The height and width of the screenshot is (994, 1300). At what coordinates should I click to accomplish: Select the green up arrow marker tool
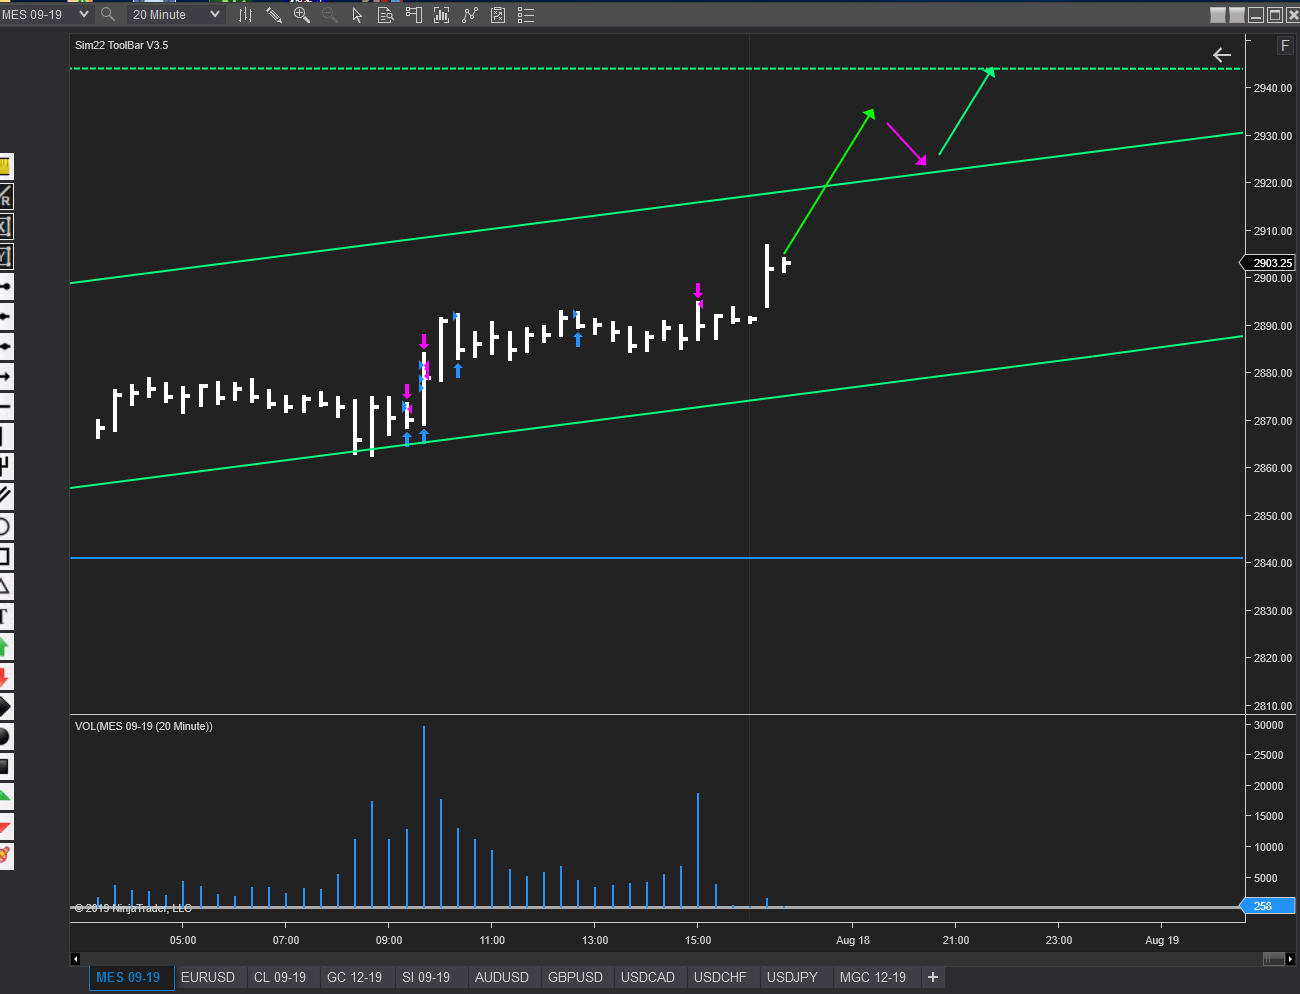coord(5,646)
